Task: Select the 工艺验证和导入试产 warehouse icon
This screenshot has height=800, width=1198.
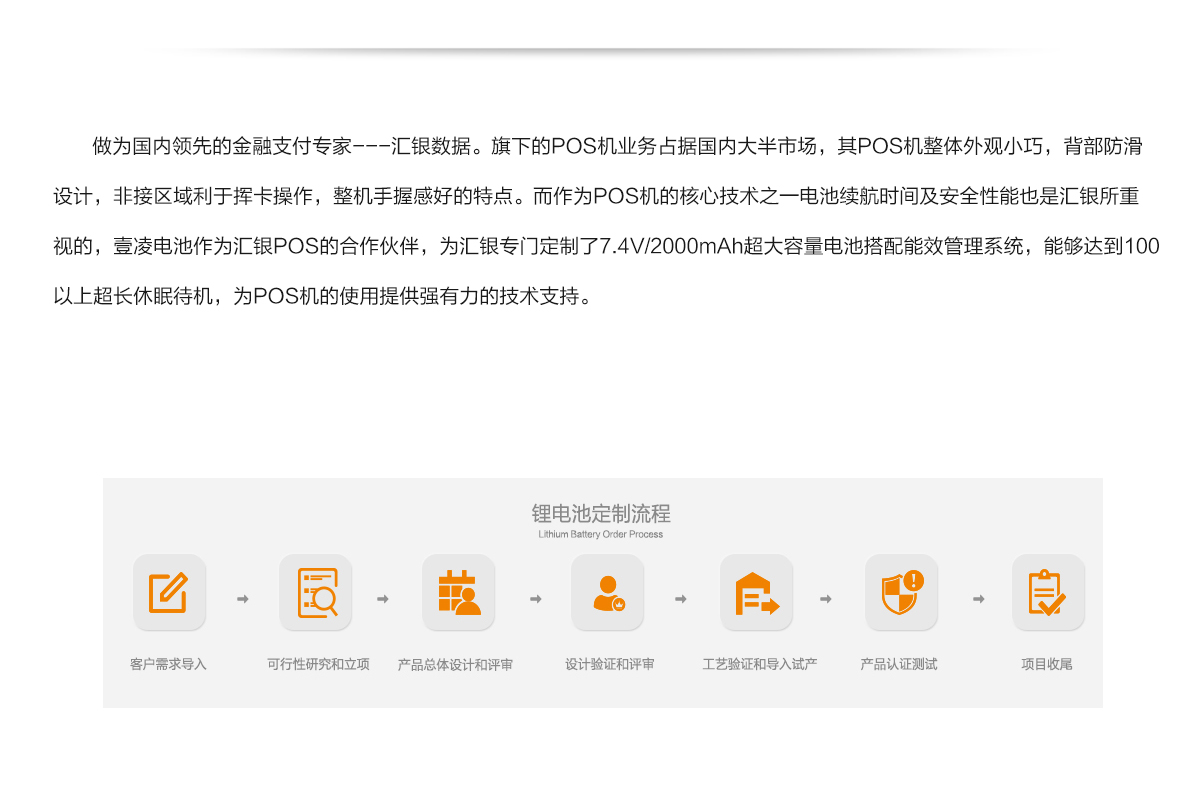Action: pos(756,592)
